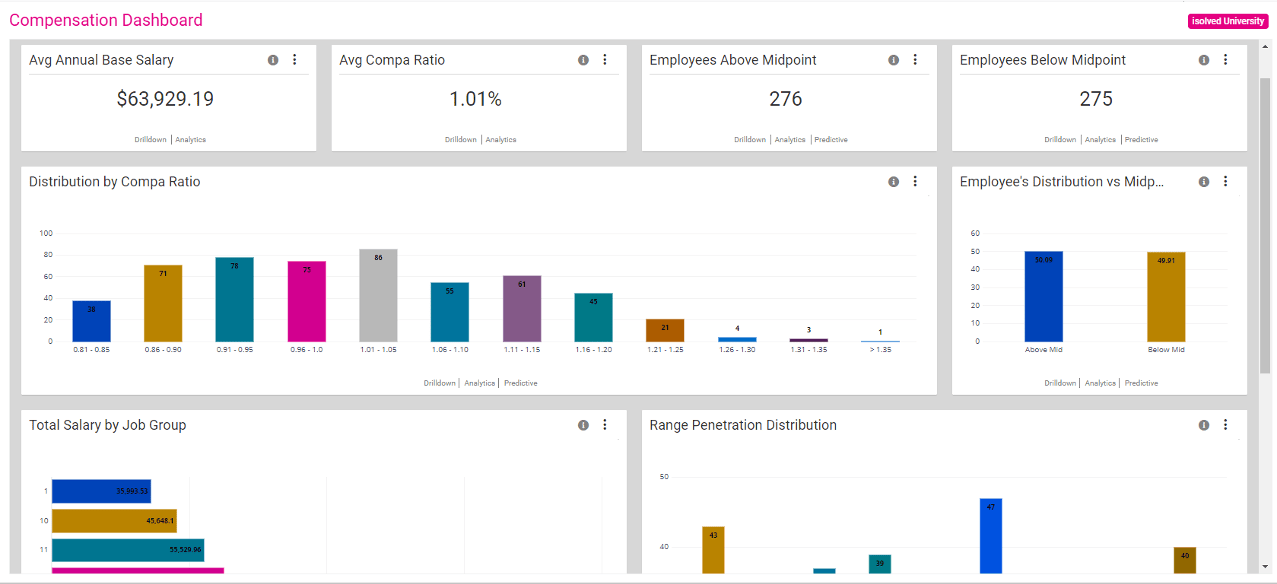Select the 1.21 - 1.25 bar

[x=665, y=331]
